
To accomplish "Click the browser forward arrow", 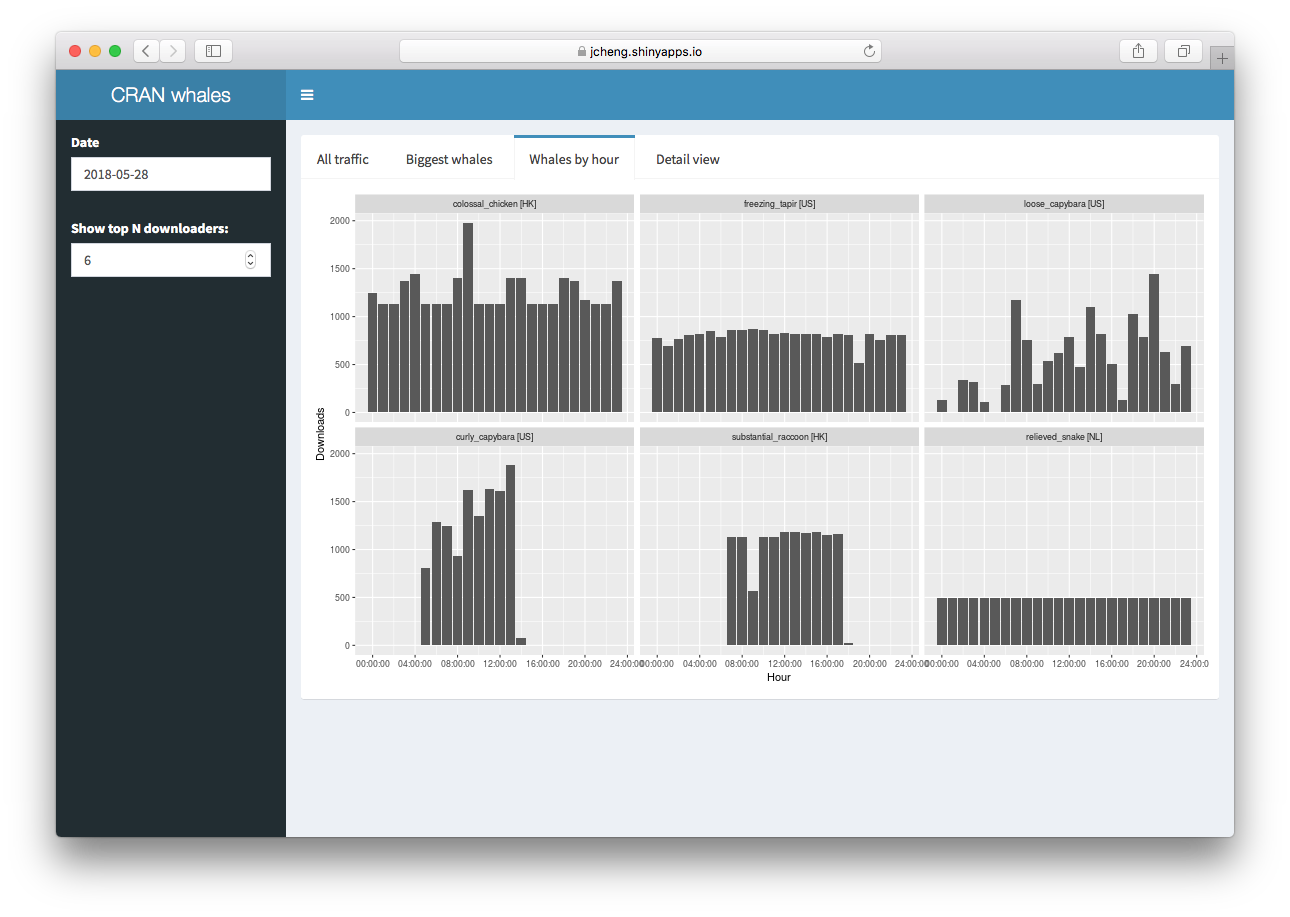I will pyautogui.click(x=172, y=50).
